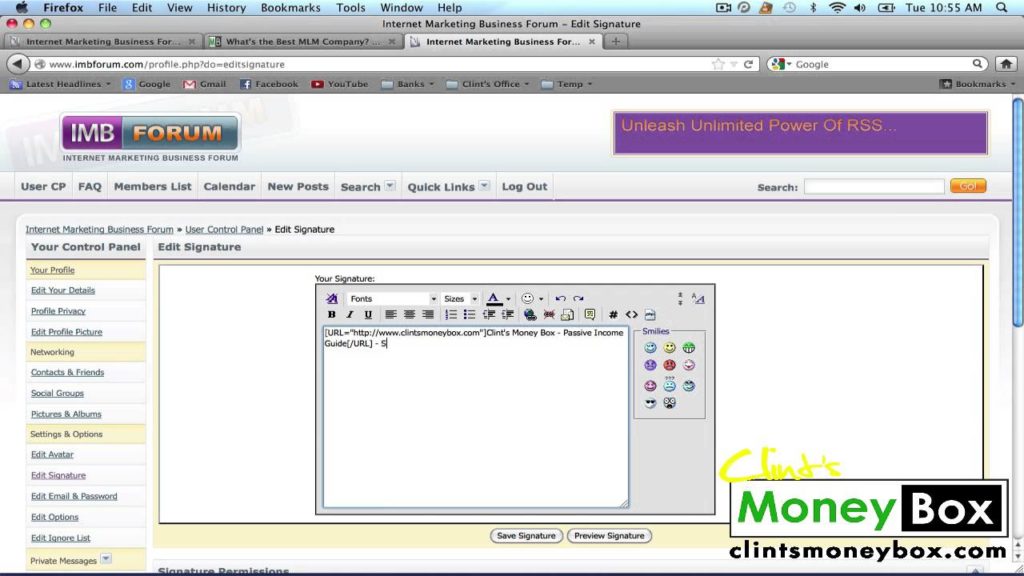Expand the Private Messages section arrow

[x=106, y=559]
